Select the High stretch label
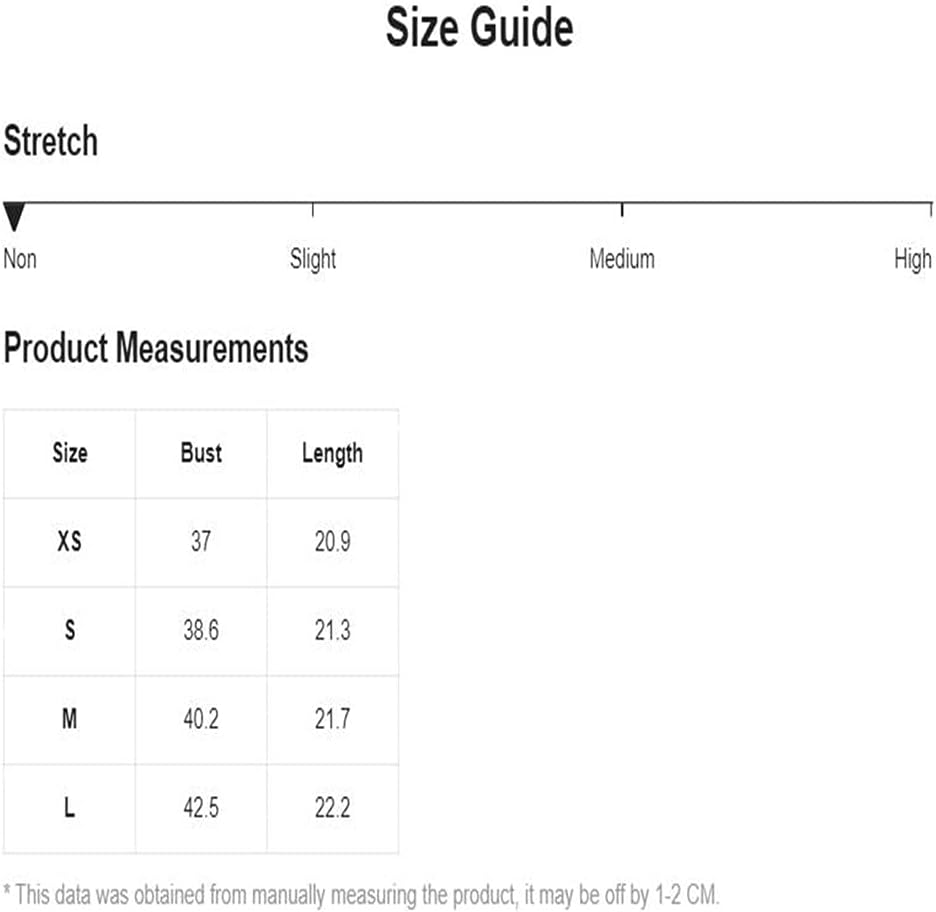 [913, 260]
